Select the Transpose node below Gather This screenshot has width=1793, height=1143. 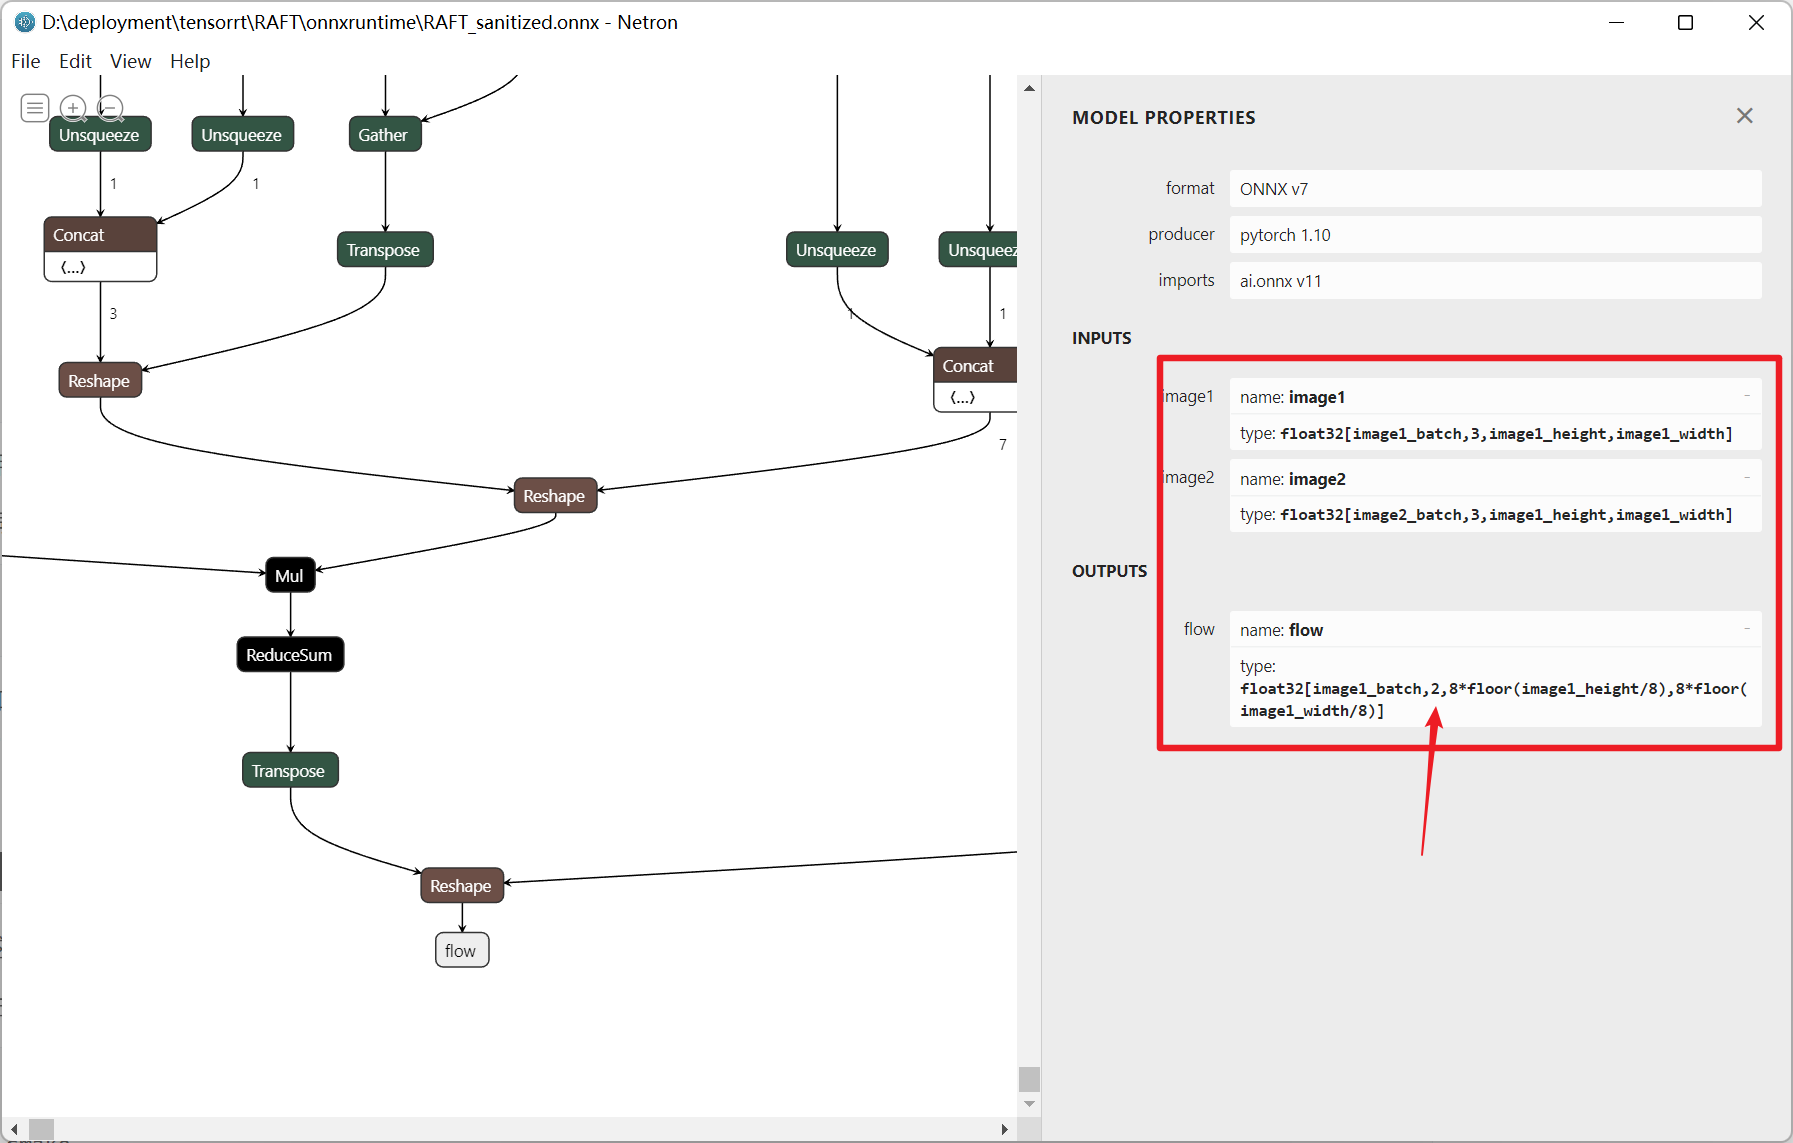(x=385, y=250)
